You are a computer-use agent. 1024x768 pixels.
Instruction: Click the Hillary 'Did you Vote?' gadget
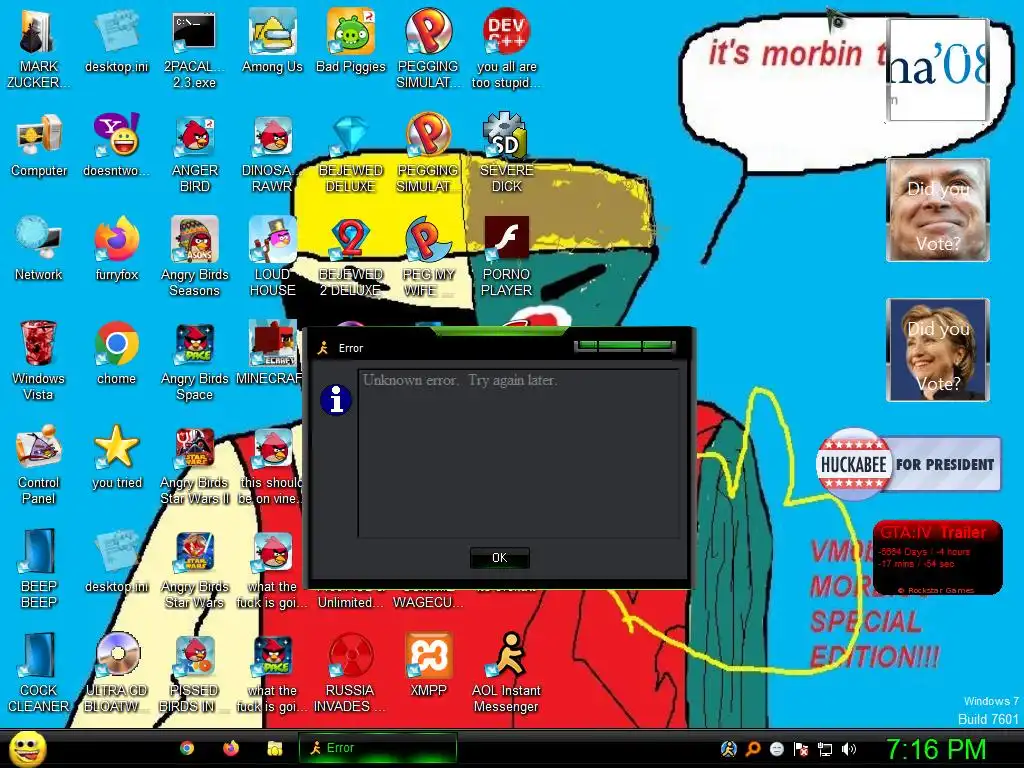tap(938, 349)
